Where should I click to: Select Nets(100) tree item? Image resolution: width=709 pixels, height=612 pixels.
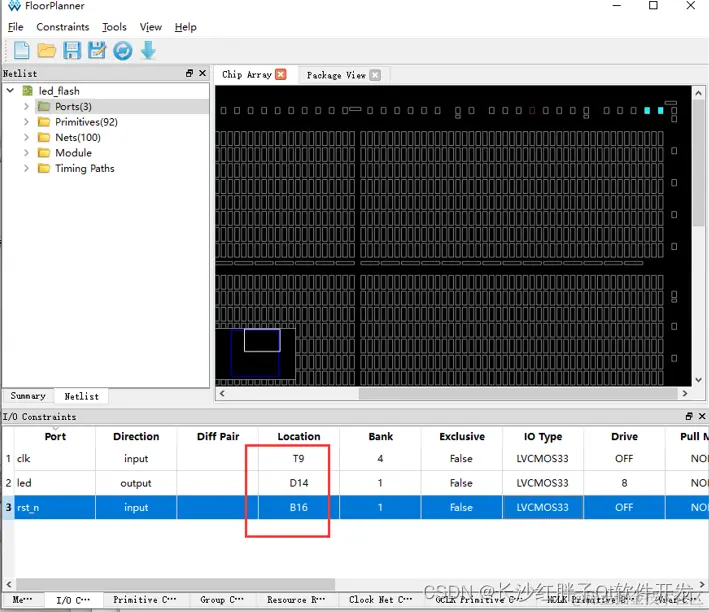click(78, 138)
